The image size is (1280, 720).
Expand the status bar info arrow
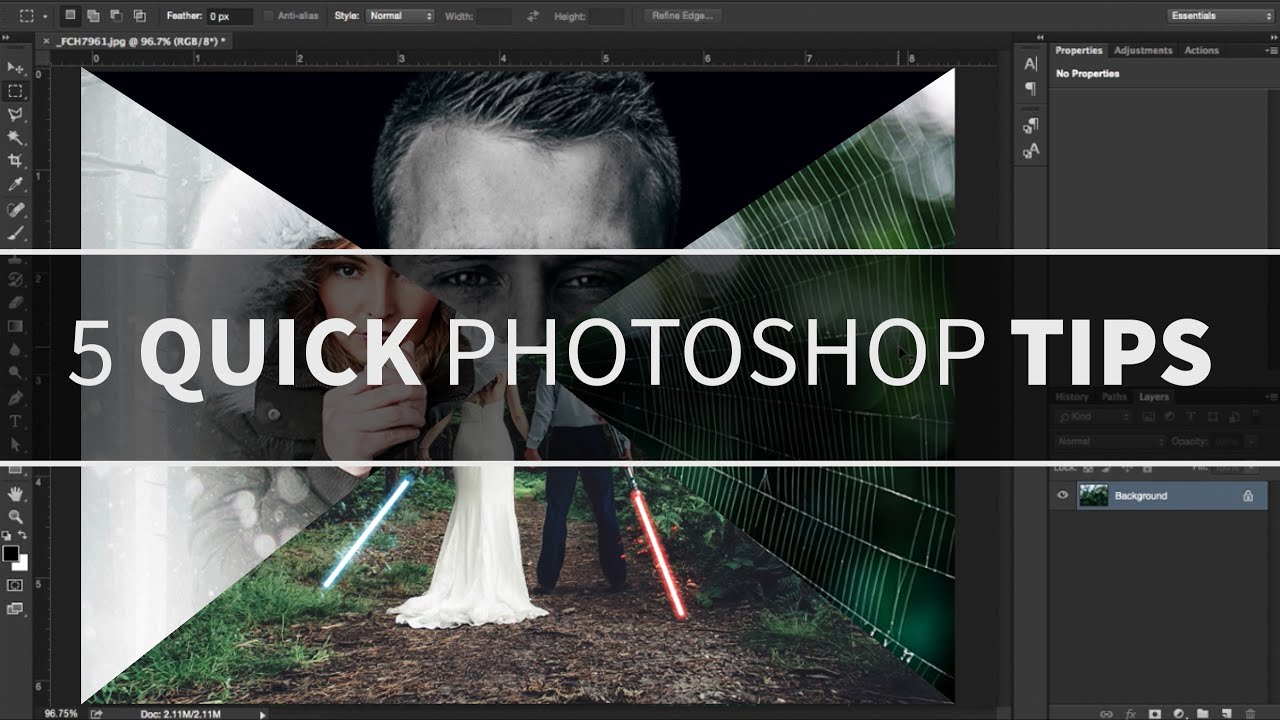pos(263,714)
